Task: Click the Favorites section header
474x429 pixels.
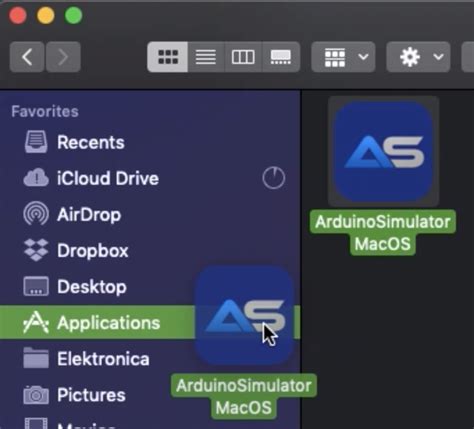Action: (45, 111)
